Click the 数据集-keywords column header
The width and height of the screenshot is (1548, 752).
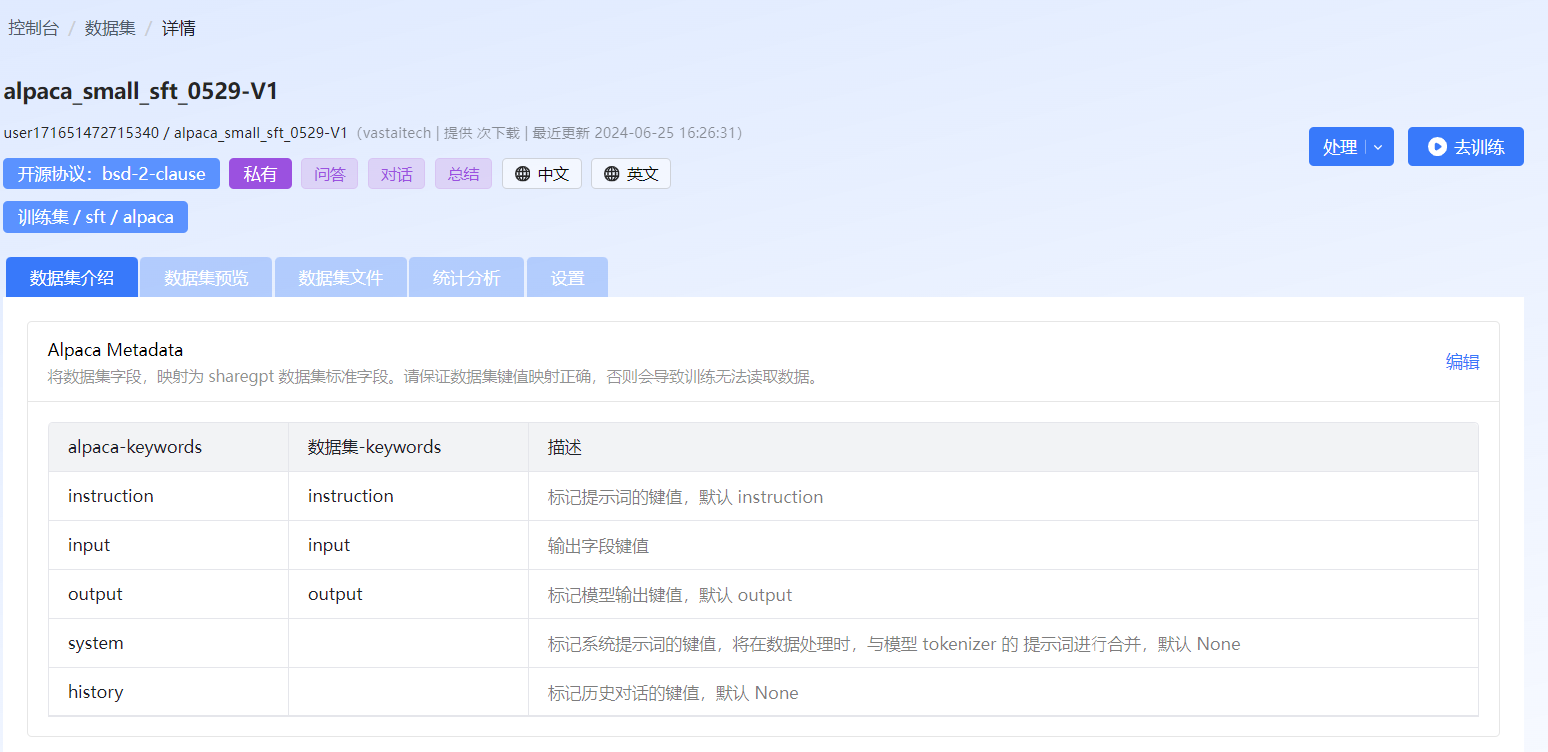(x=374, y=447)
